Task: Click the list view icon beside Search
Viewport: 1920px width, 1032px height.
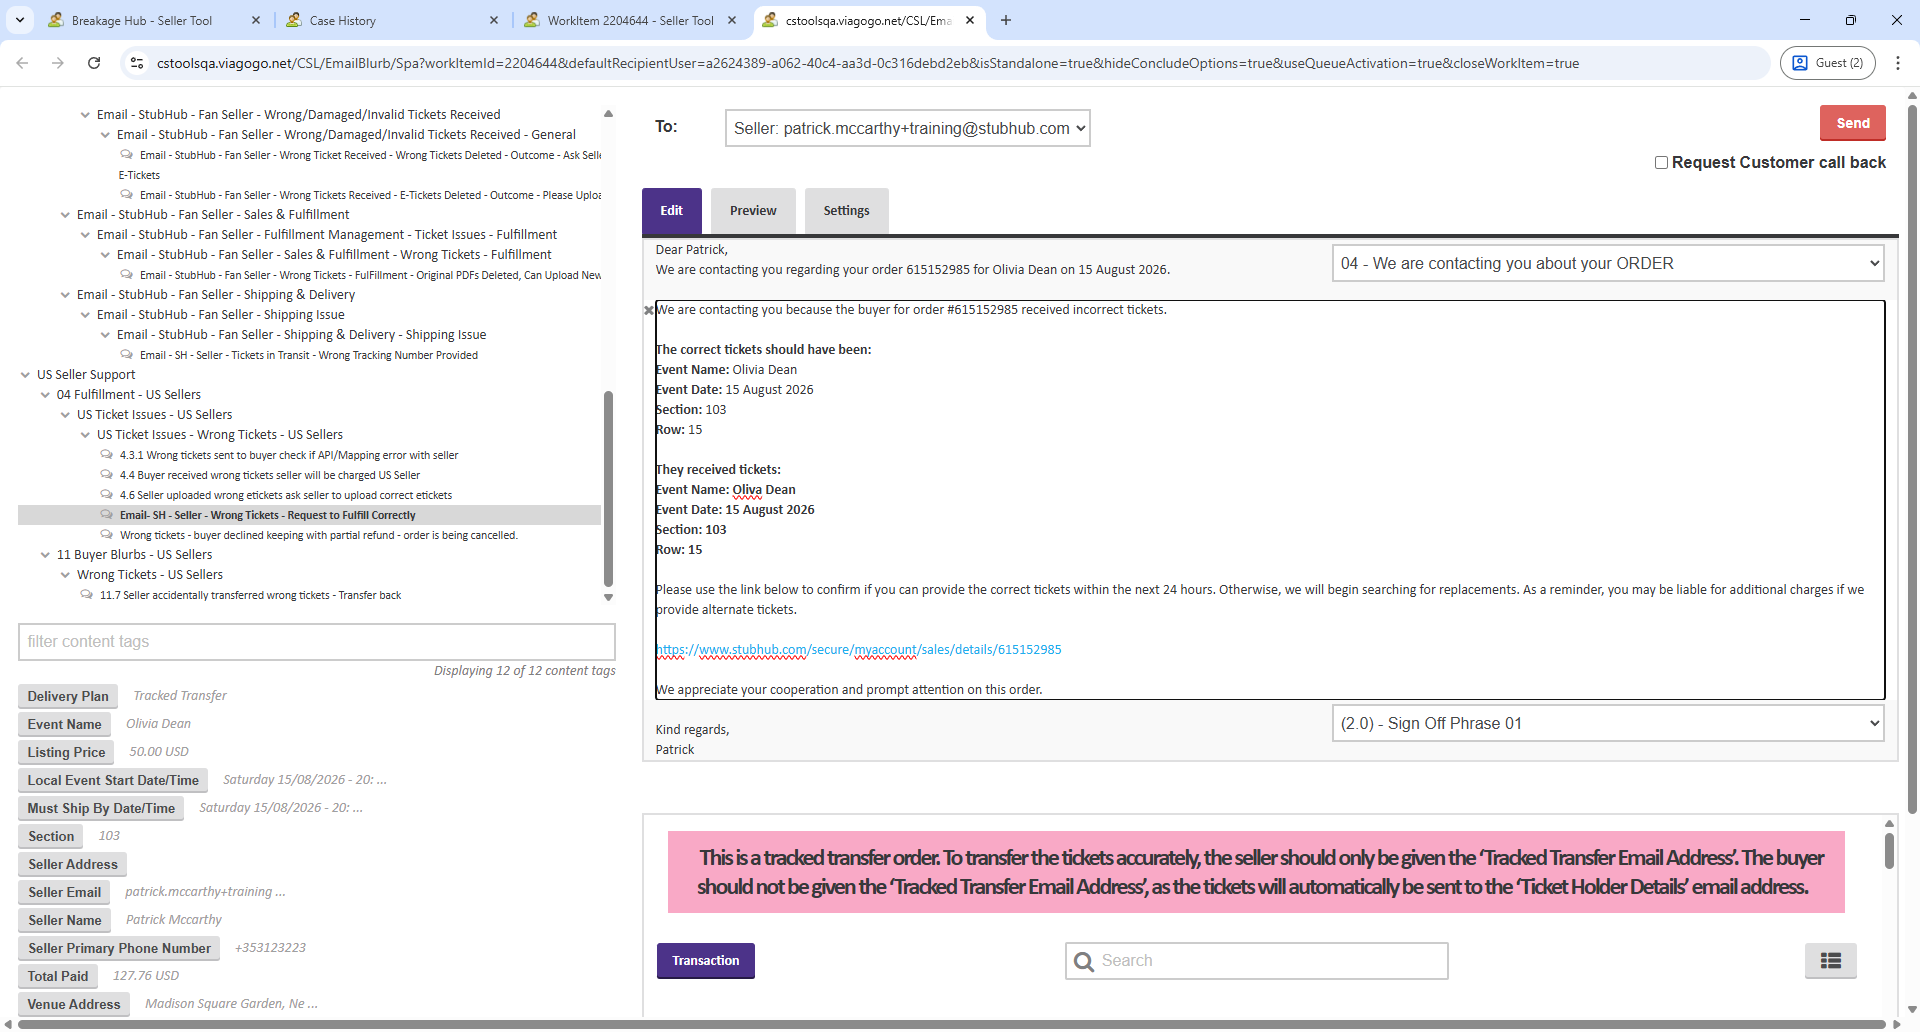Action: coord(1830,961)
